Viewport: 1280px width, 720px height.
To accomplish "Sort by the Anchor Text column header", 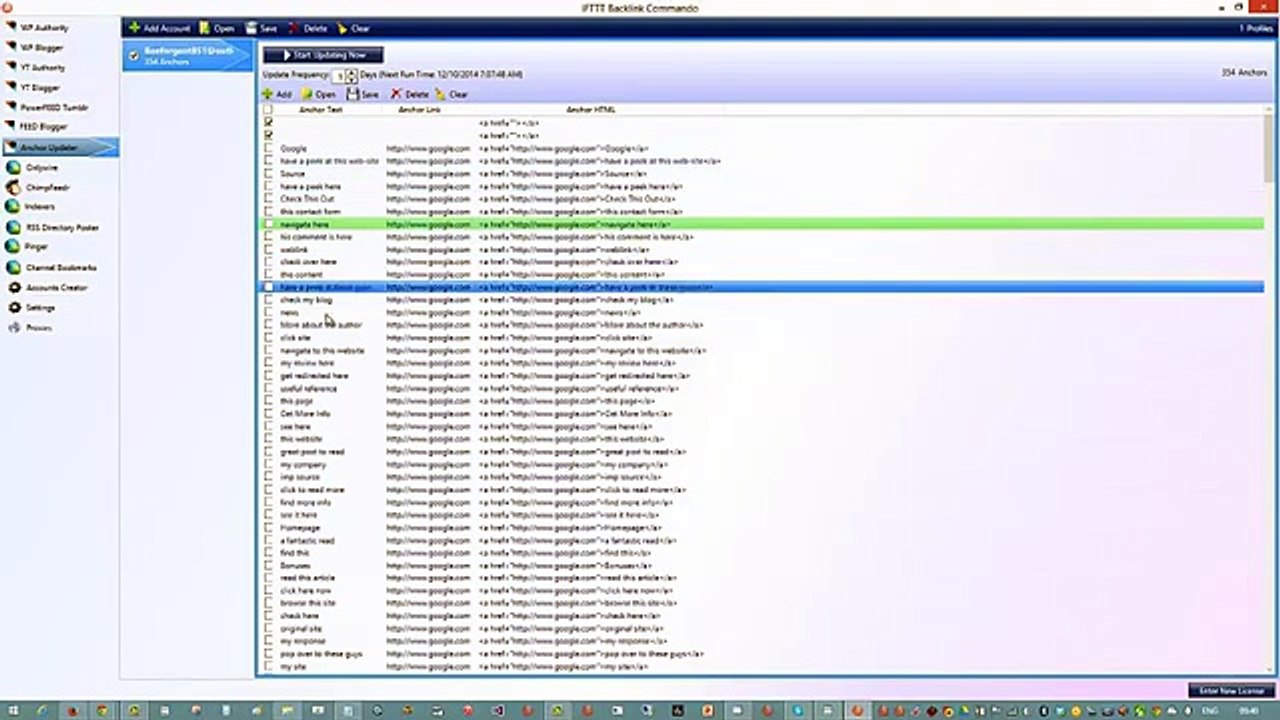I will click(x=320, y=109).
